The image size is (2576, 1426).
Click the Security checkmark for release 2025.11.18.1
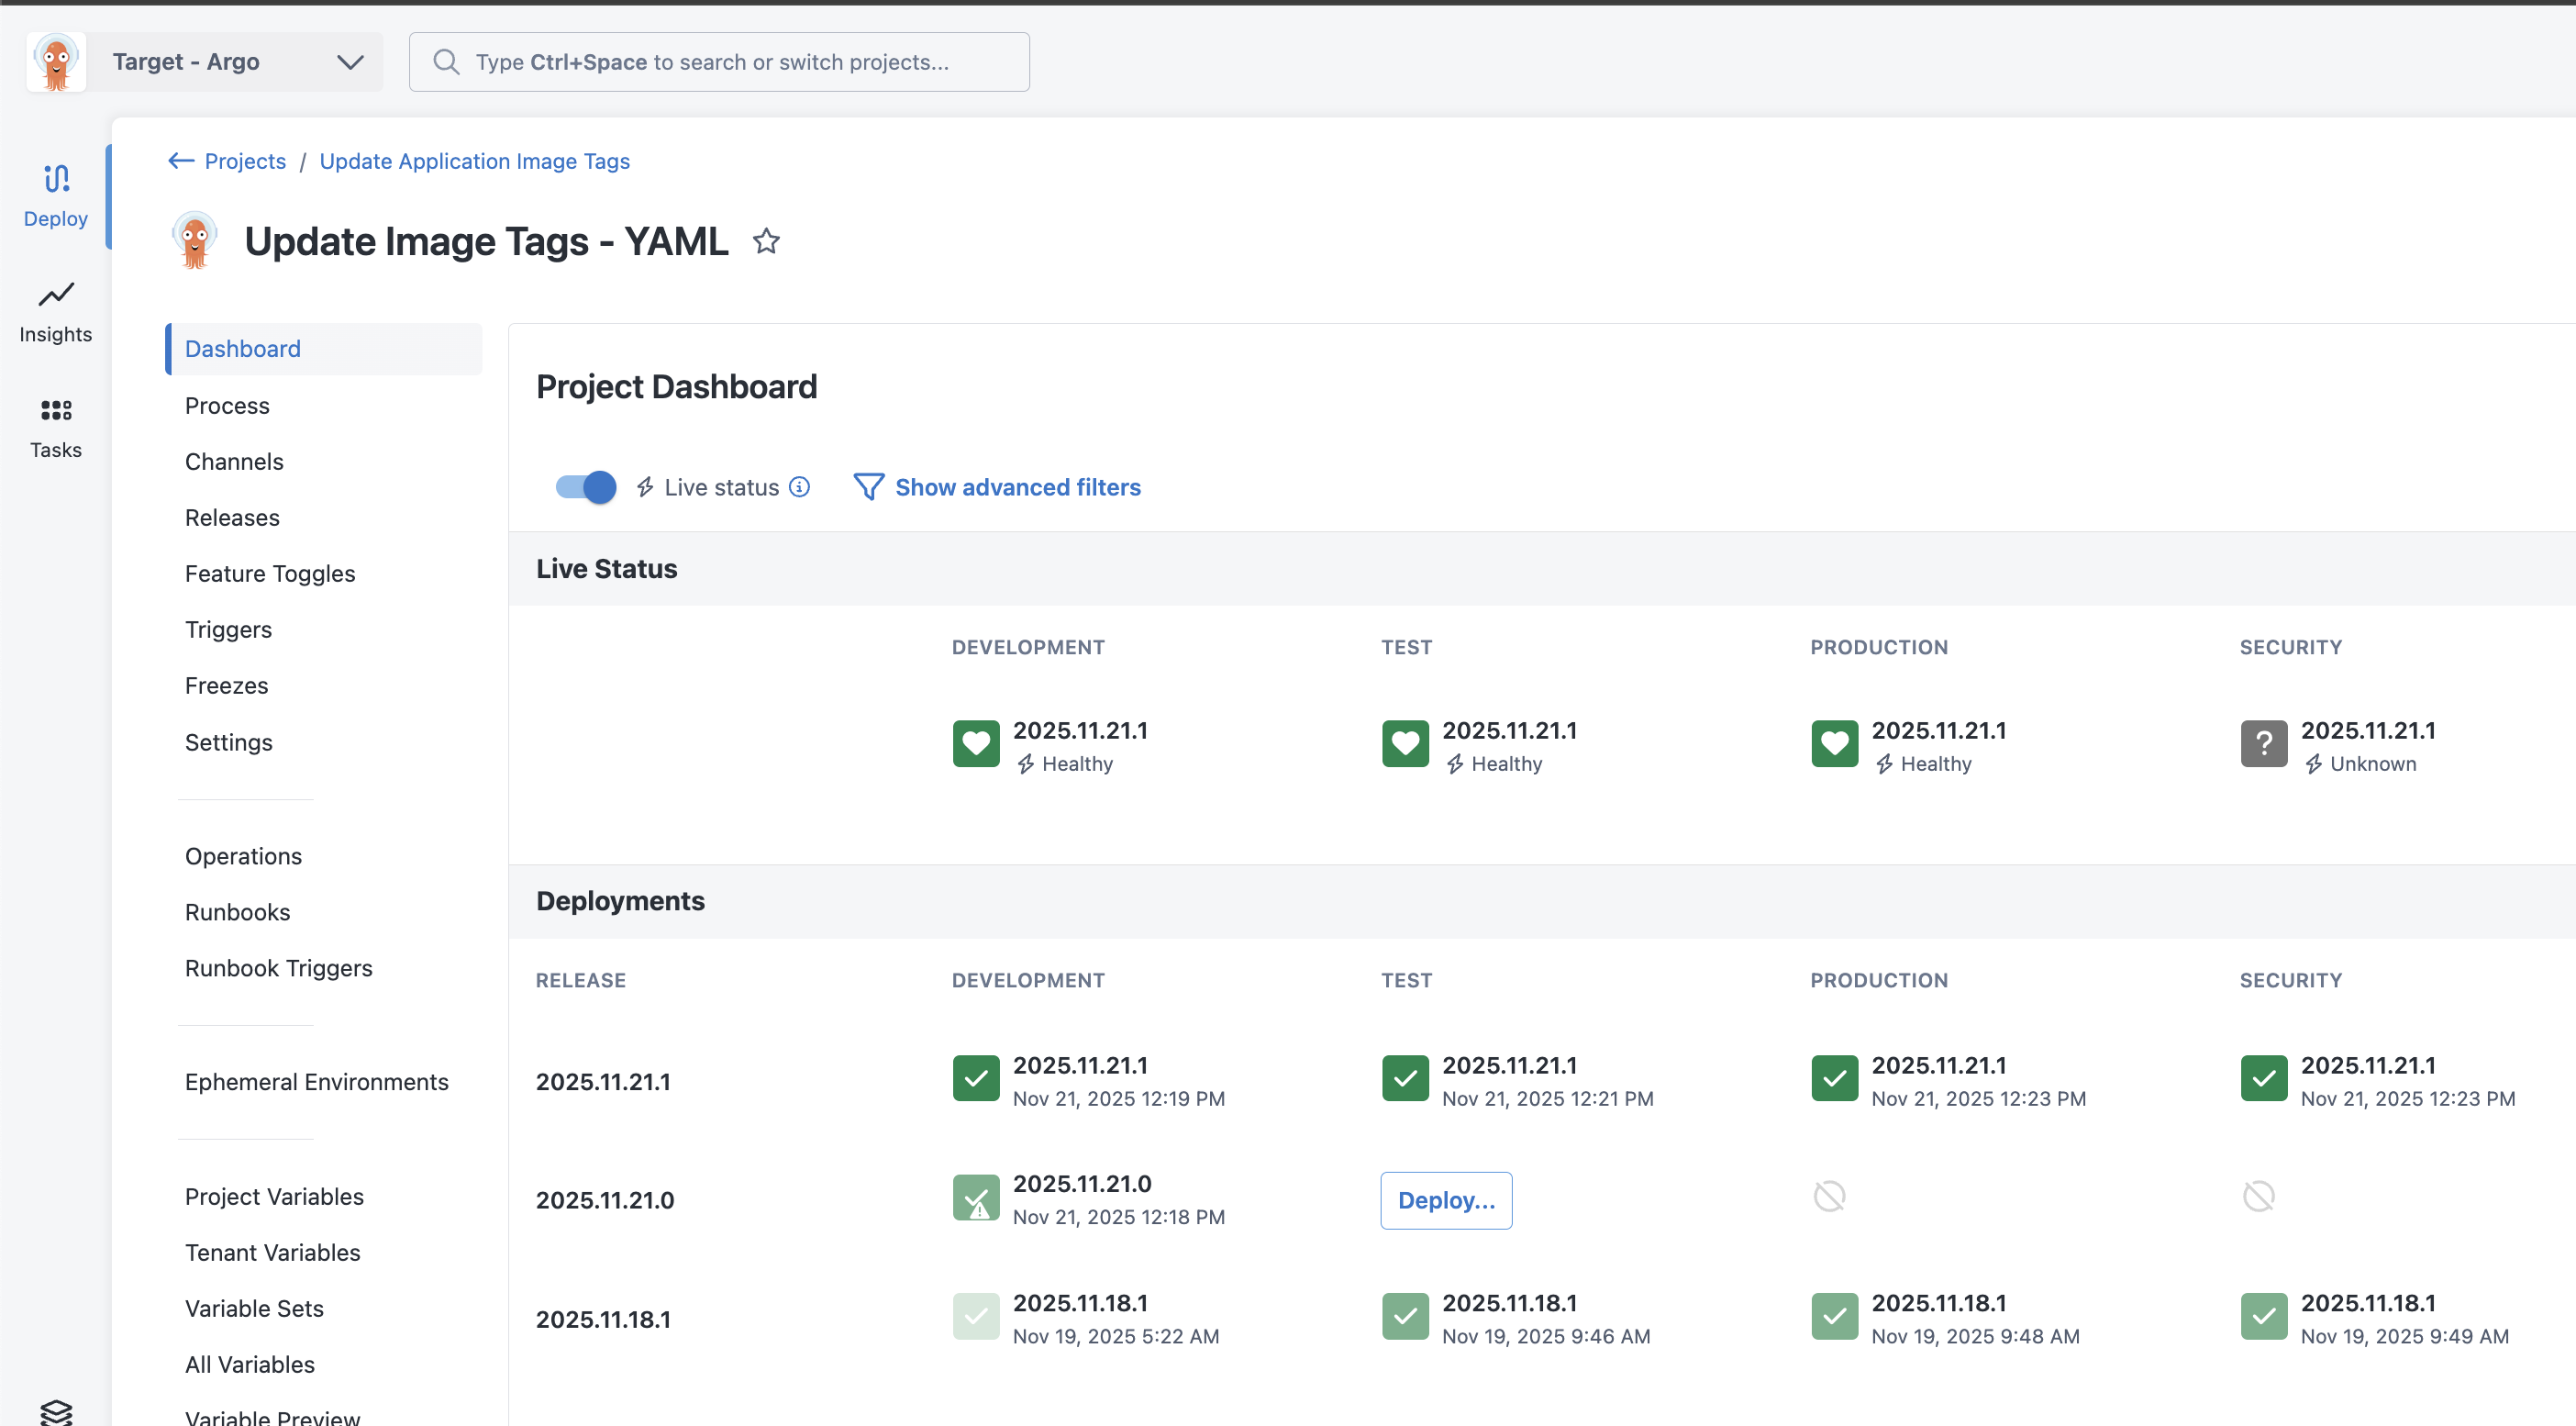pyautogui.click(x=2264, y=1316)
